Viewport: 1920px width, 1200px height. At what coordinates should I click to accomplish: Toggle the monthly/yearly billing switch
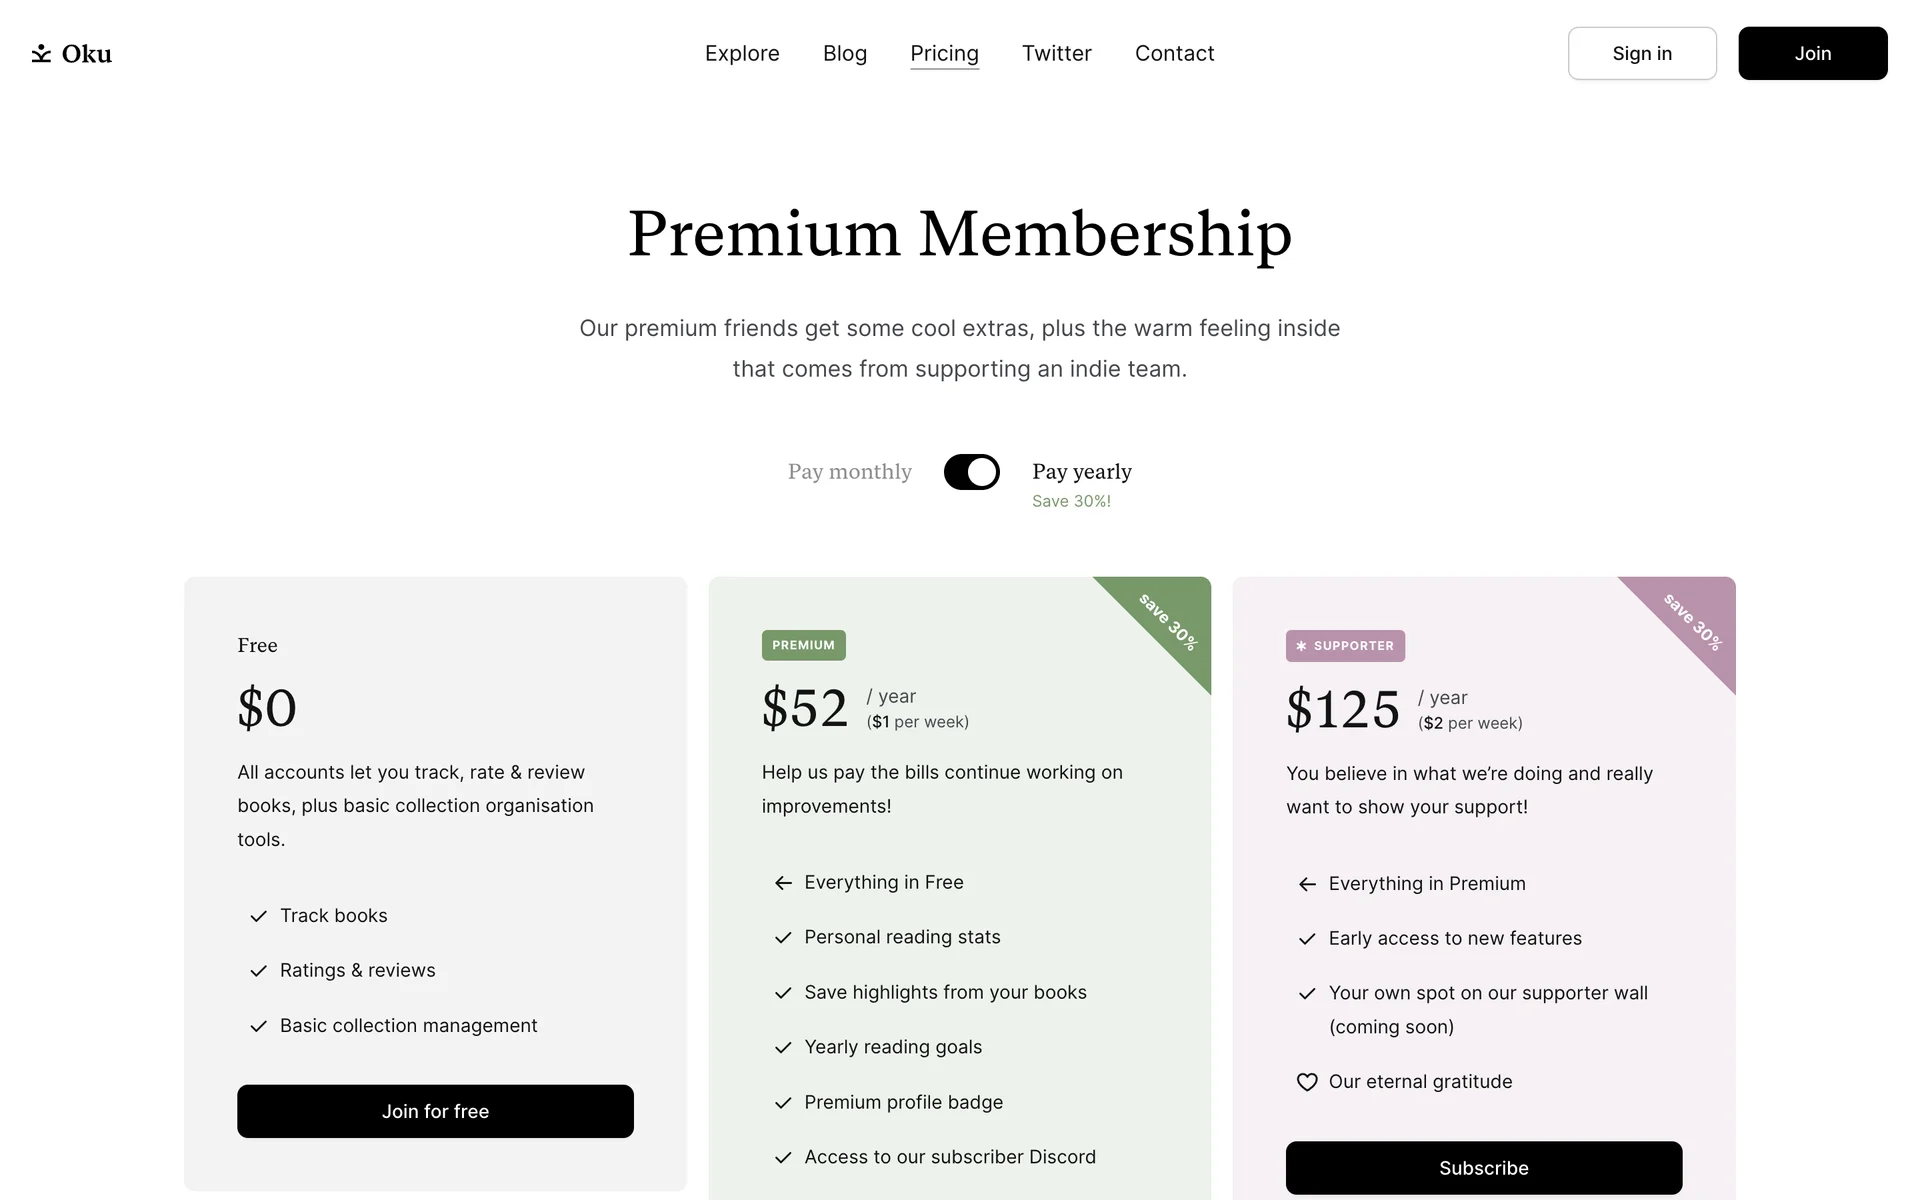[971, 472]
